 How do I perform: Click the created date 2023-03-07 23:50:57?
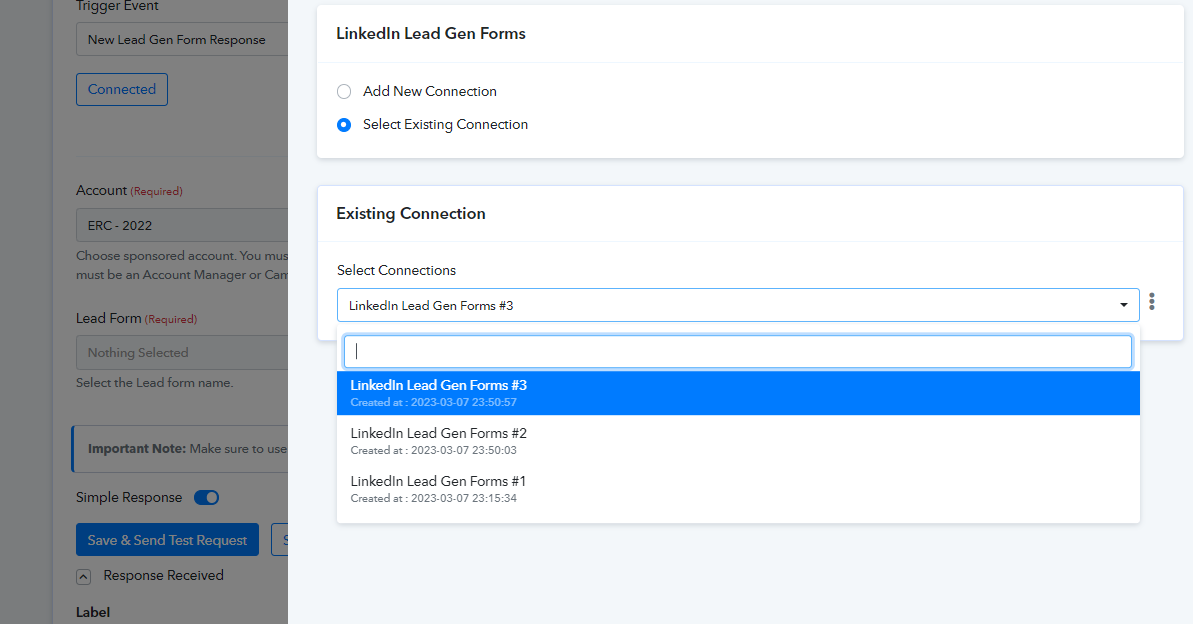click(x=463, y=403)
